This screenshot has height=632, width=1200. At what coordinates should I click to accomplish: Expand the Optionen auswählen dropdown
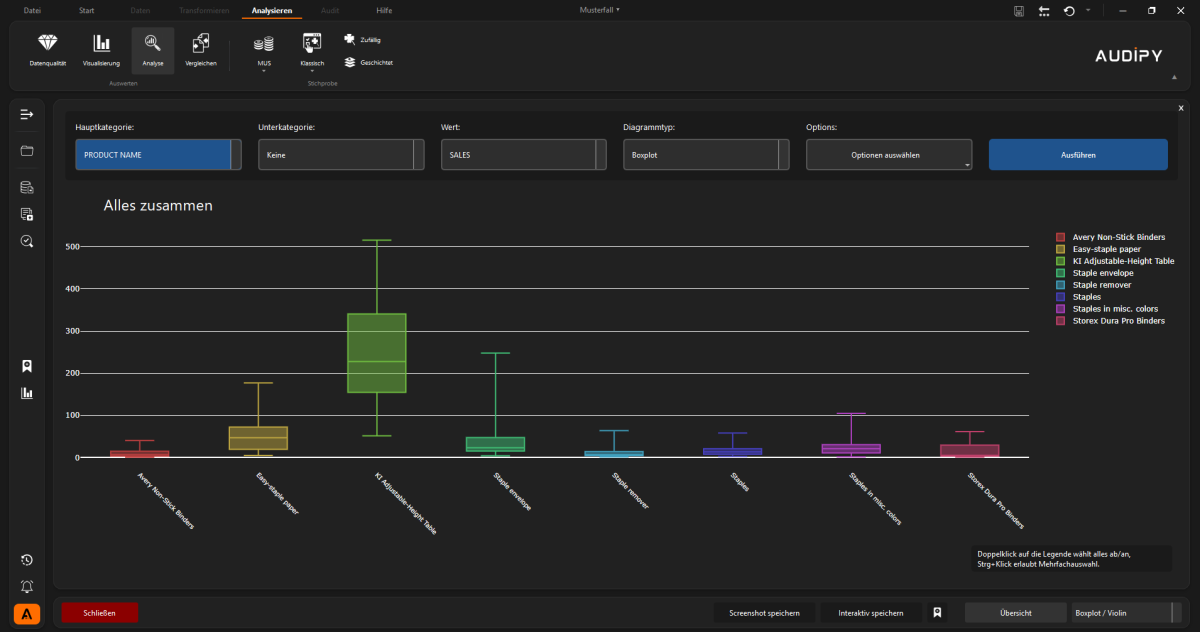click(x=888, y=155)
